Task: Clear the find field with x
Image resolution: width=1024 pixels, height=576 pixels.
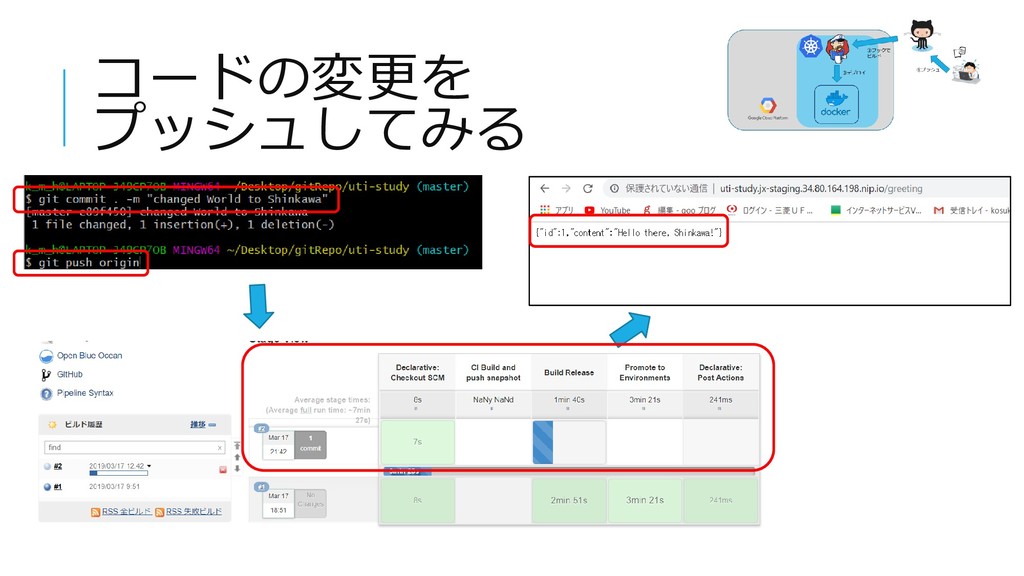Action: [x=219, y=447]
